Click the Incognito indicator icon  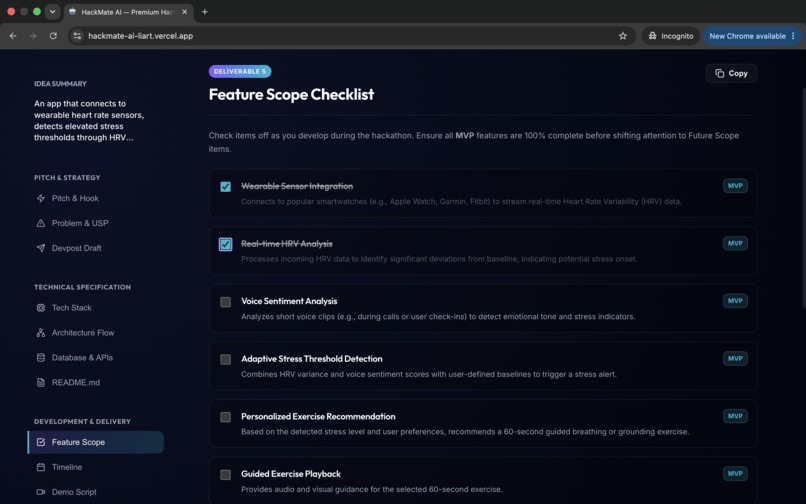(652, 36)
